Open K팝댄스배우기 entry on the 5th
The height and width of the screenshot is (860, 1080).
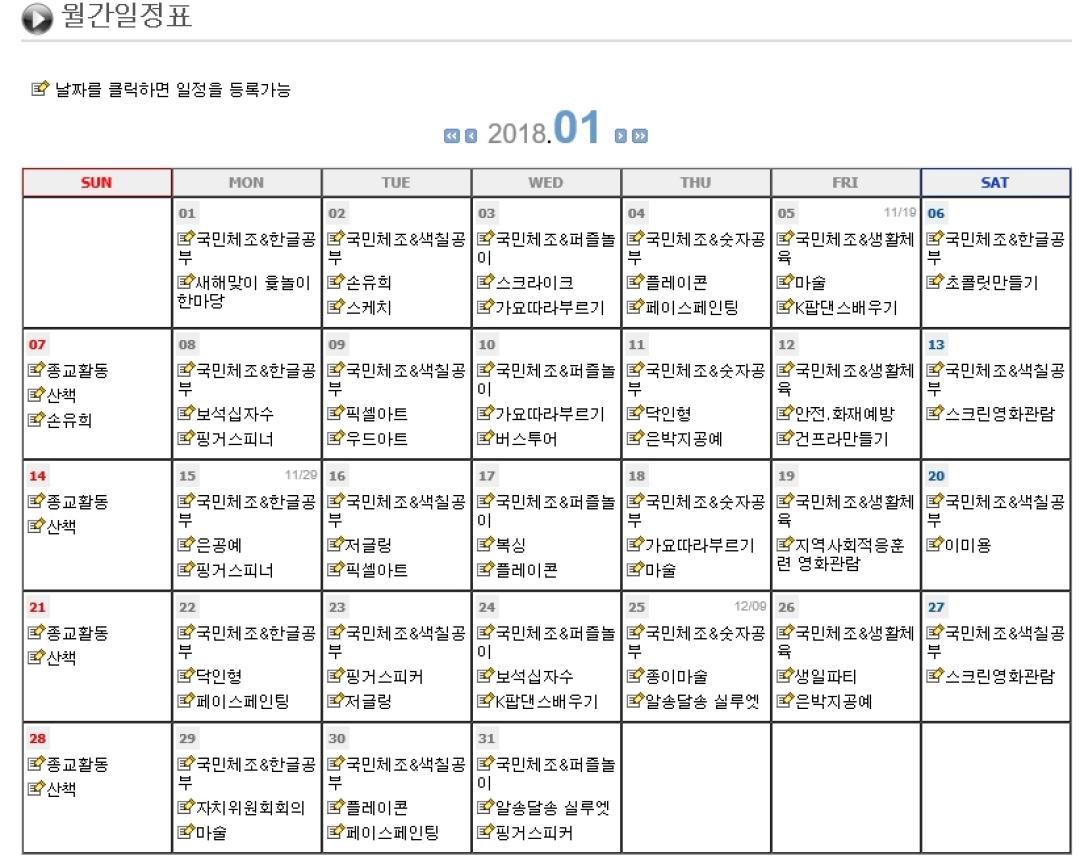tap(847, 307)
